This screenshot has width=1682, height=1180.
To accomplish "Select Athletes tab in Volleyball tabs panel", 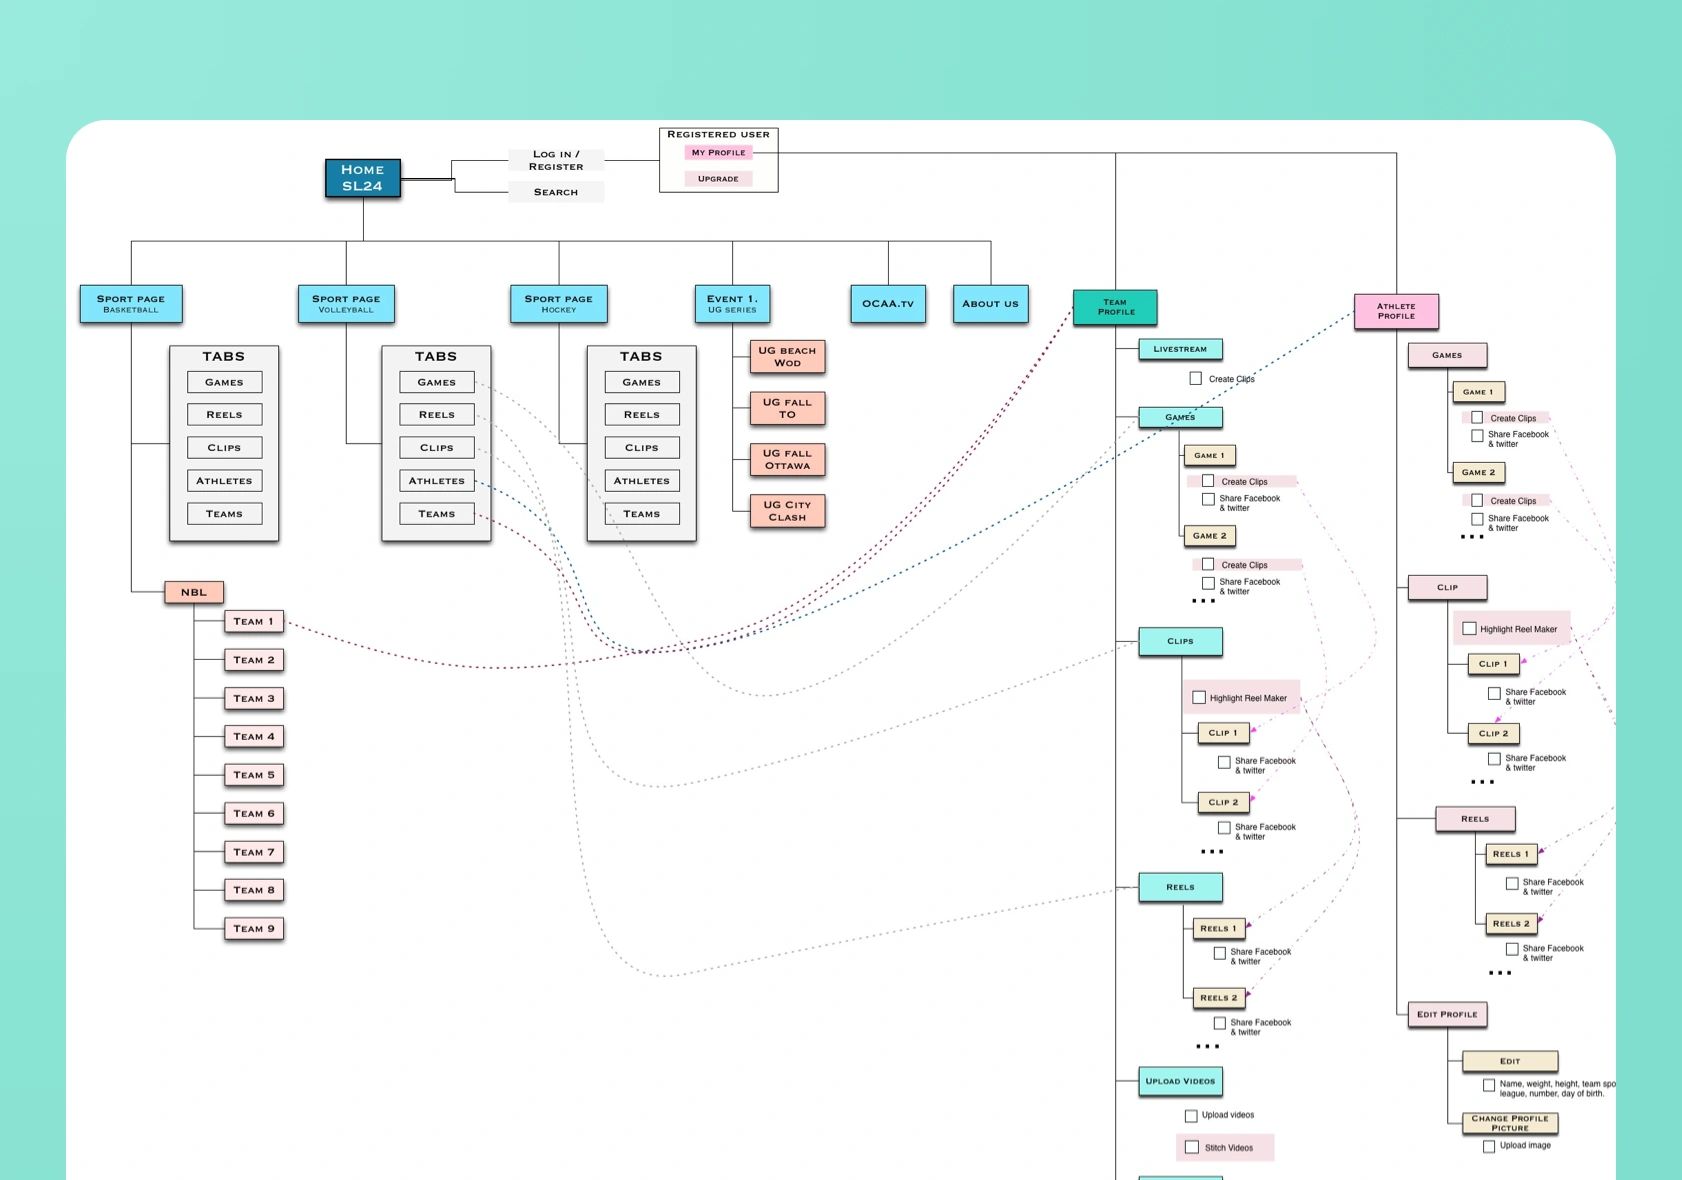I will pos(436,481).
